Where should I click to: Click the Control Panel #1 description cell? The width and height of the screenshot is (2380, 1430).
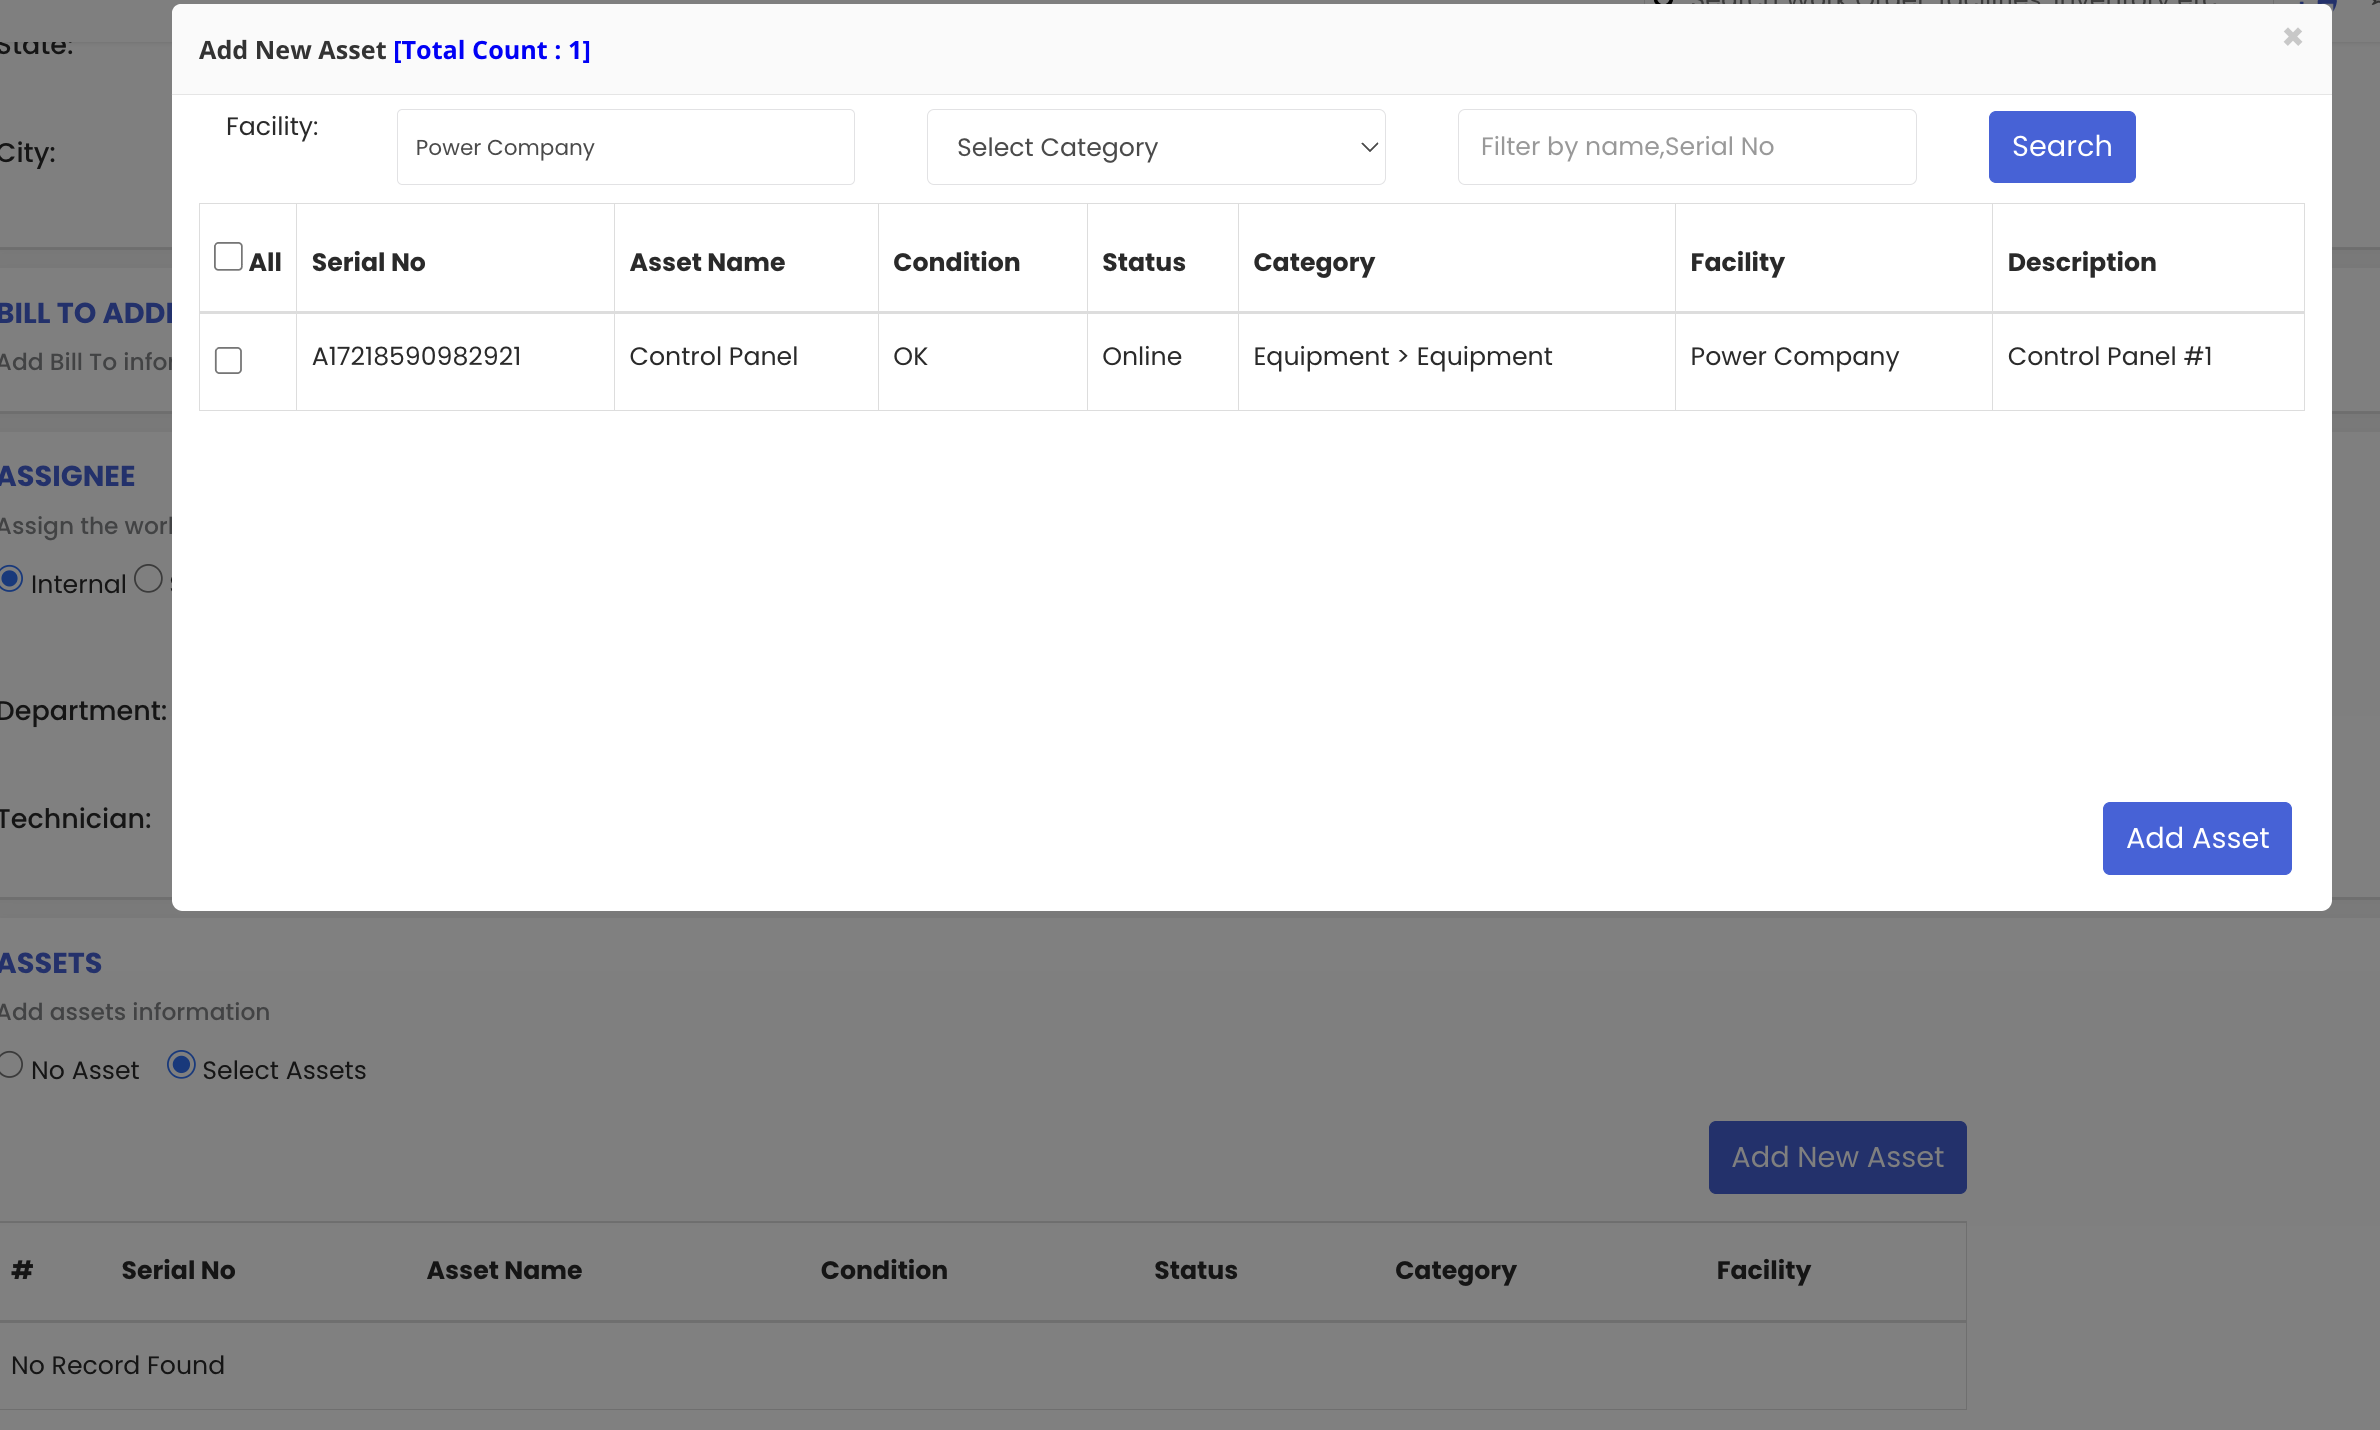2109,357
